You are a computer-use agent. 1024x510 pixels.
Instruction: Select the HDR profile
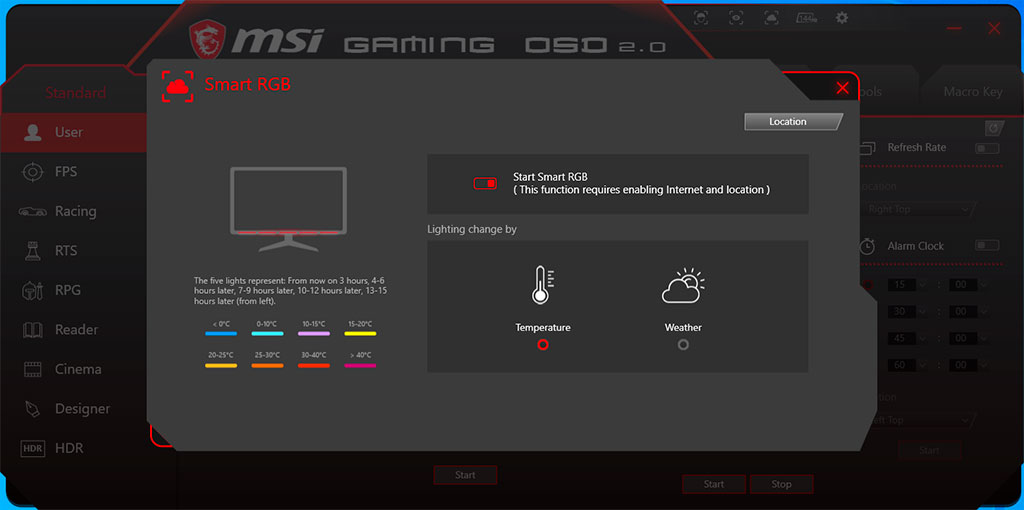pos(73,448)
